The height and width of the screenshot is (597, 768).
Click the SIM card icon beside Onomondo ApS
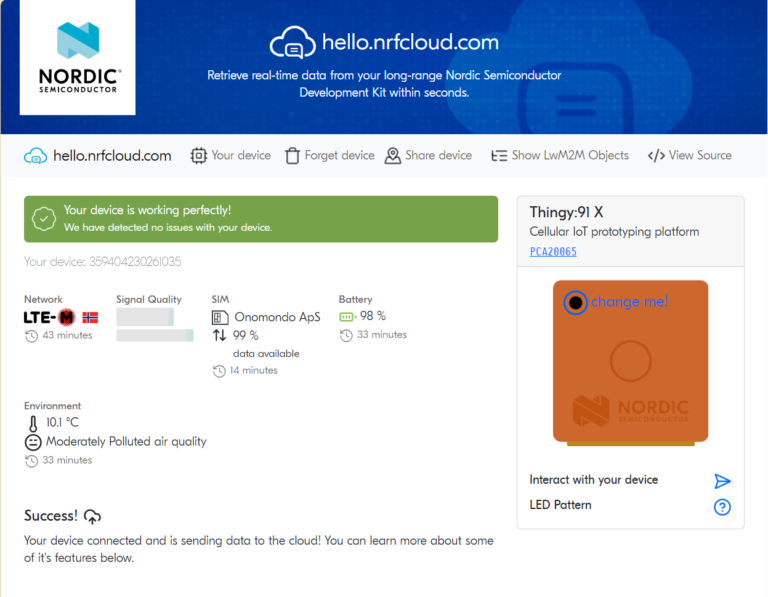[x=220, y=317]
